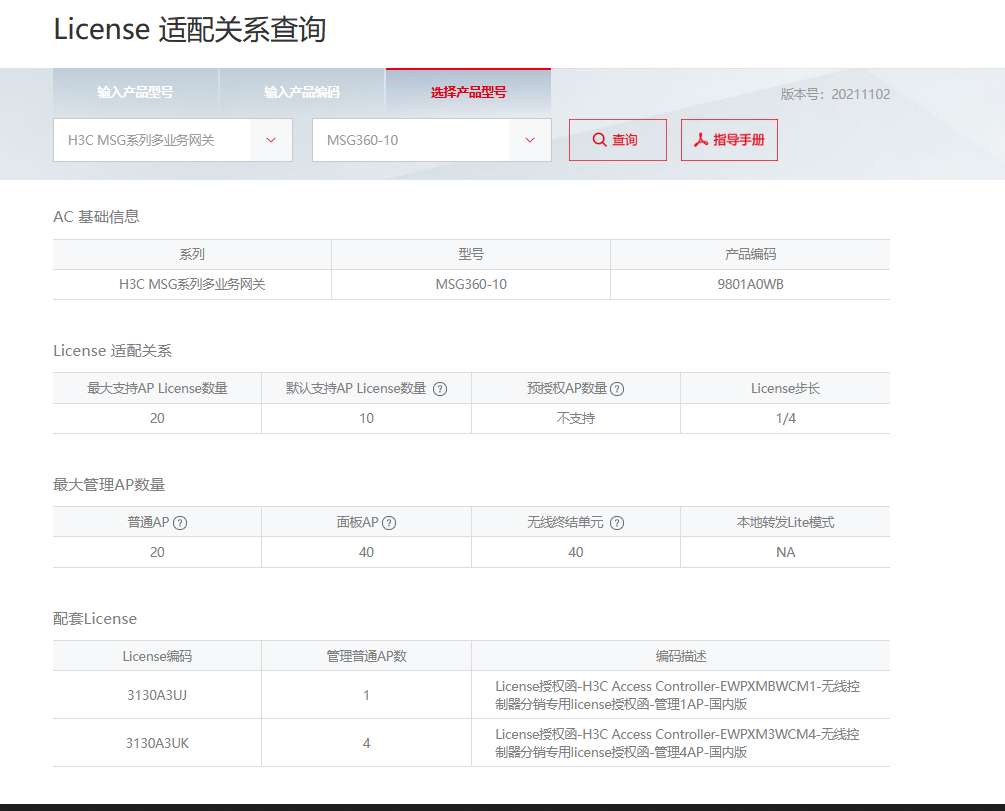Viewport: 1005px width, 811px height.
Task: Click the 查询 search button
Action: tap(618, 140)
